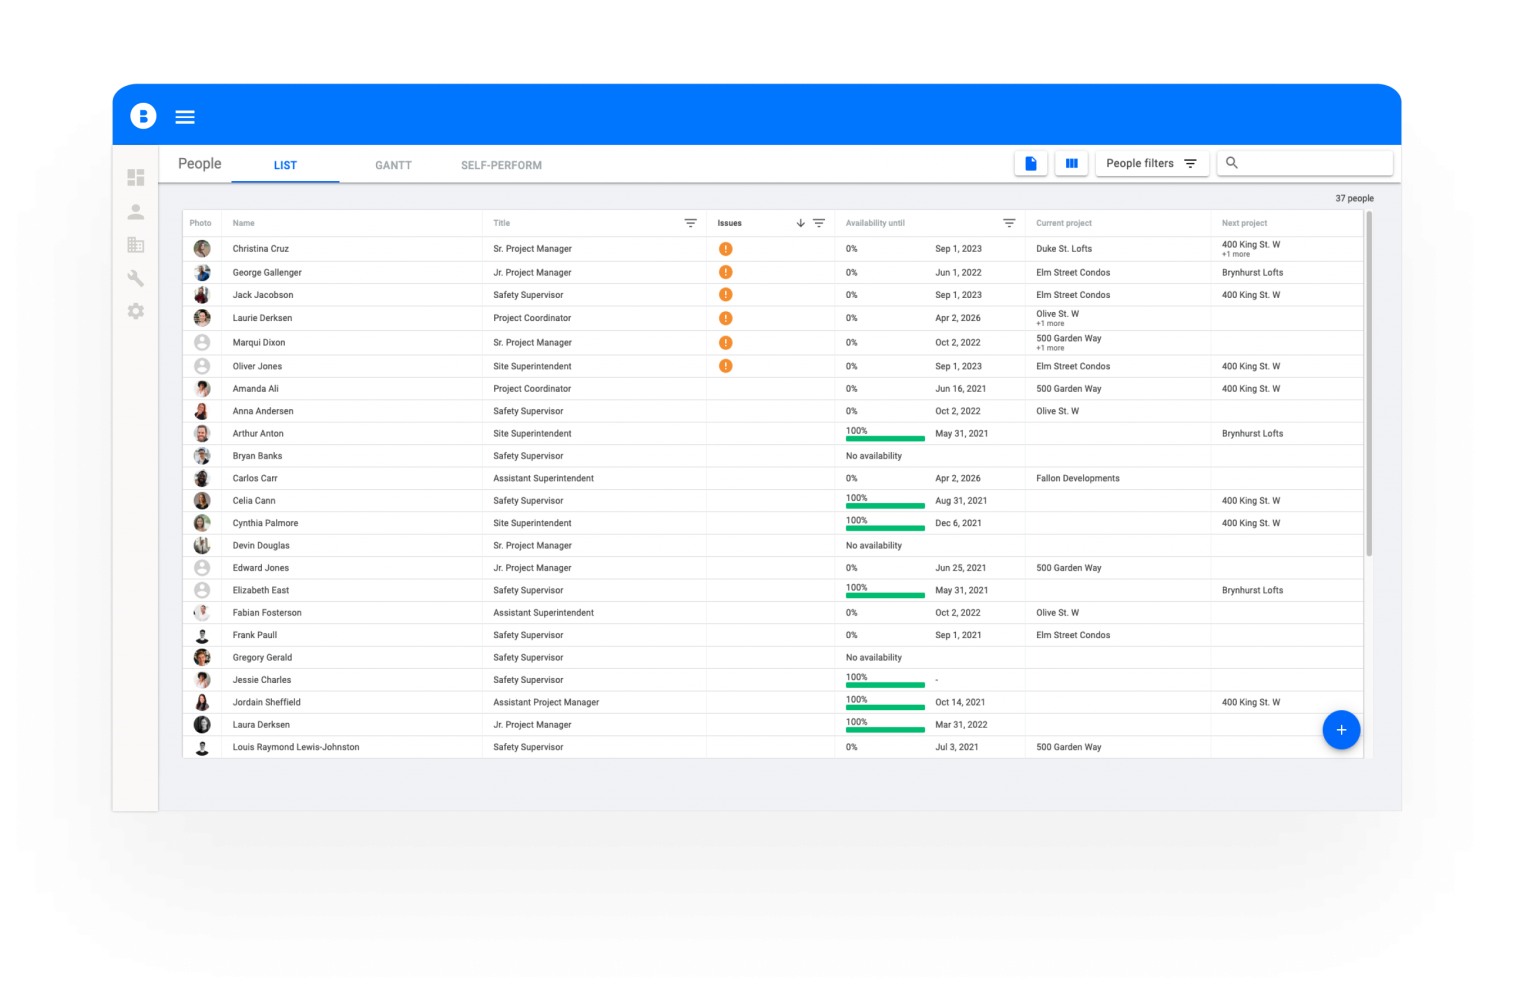
Task: Click the search magnifier icon in the toolbar
Action: pyautogui.click(x=1231, y=162)
